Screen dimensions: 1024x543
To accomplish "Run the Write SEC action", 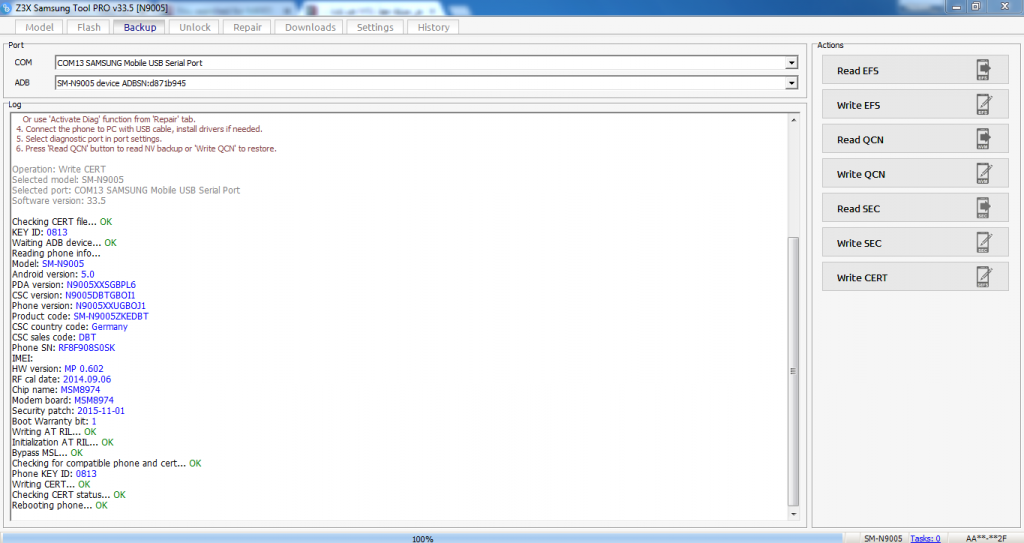I will [915, 243].
